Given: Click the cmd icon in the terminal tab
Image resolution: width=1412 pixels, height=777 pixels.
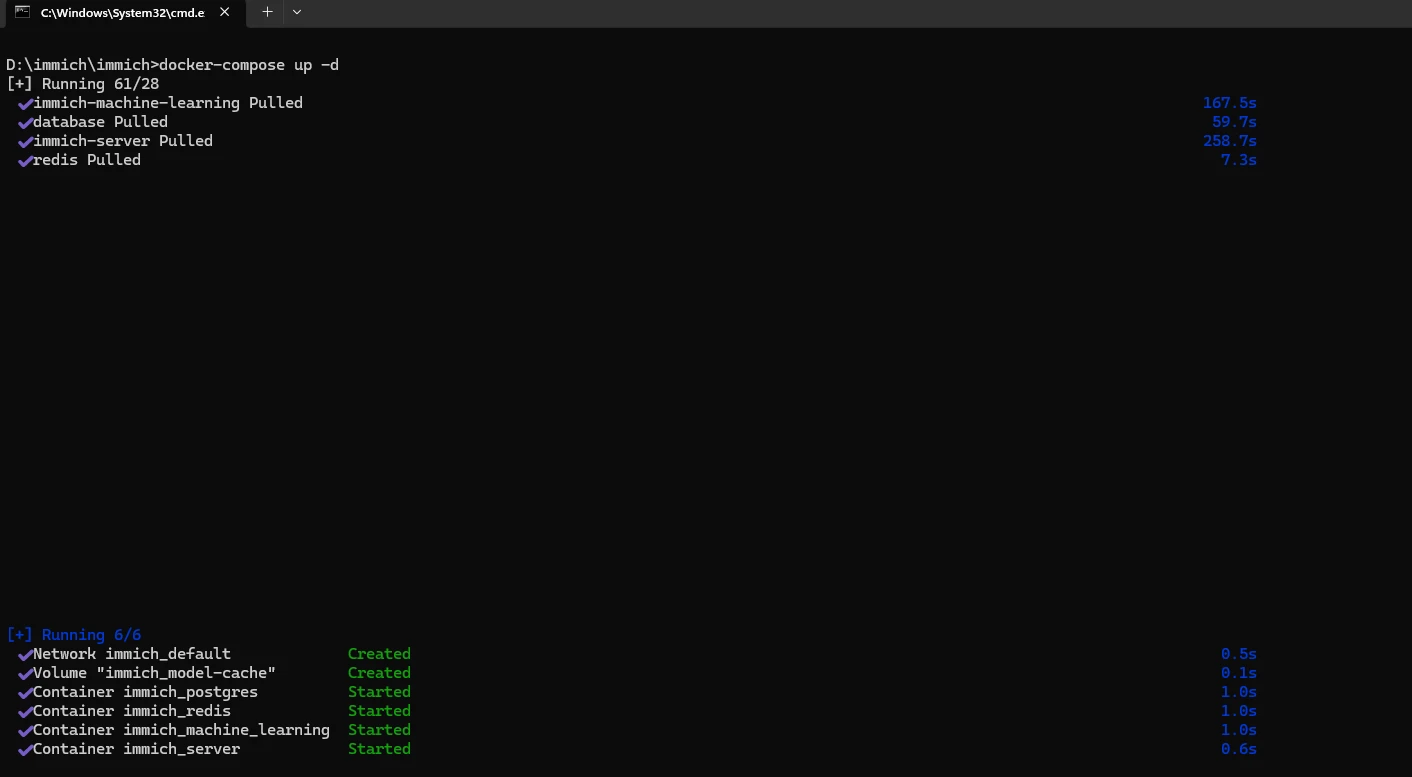Looking at the screenshot, I should point(22,12).
